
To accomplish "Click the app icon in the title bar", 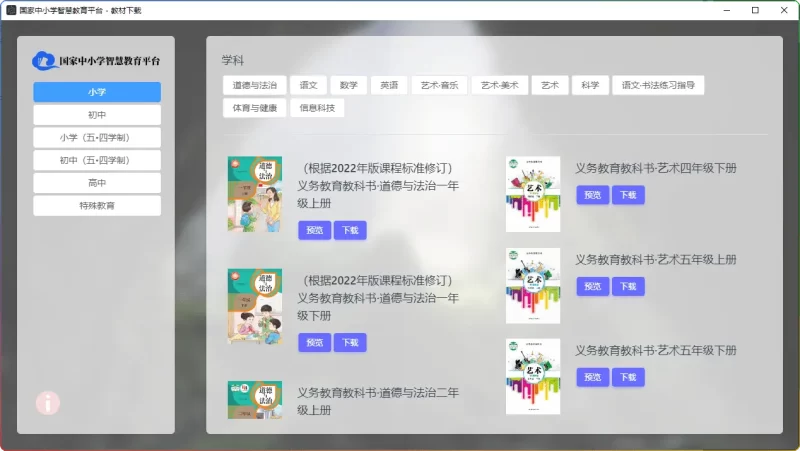I will point(11,10).
